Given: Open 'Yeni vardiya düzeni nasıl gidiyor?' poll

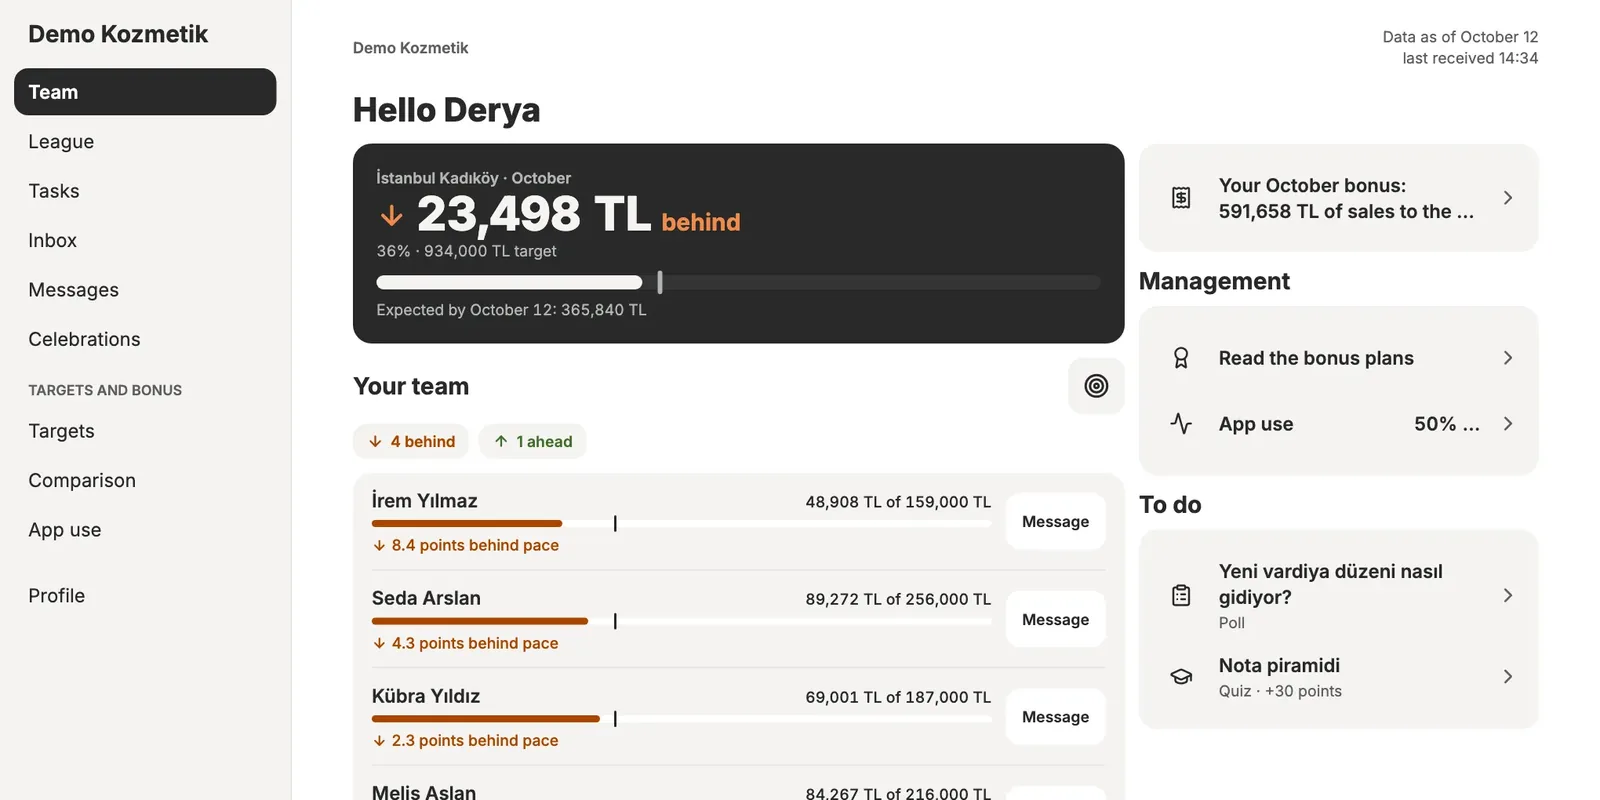Looking at the screenshot, I should pyautogui.click(x=1331, y=584).
